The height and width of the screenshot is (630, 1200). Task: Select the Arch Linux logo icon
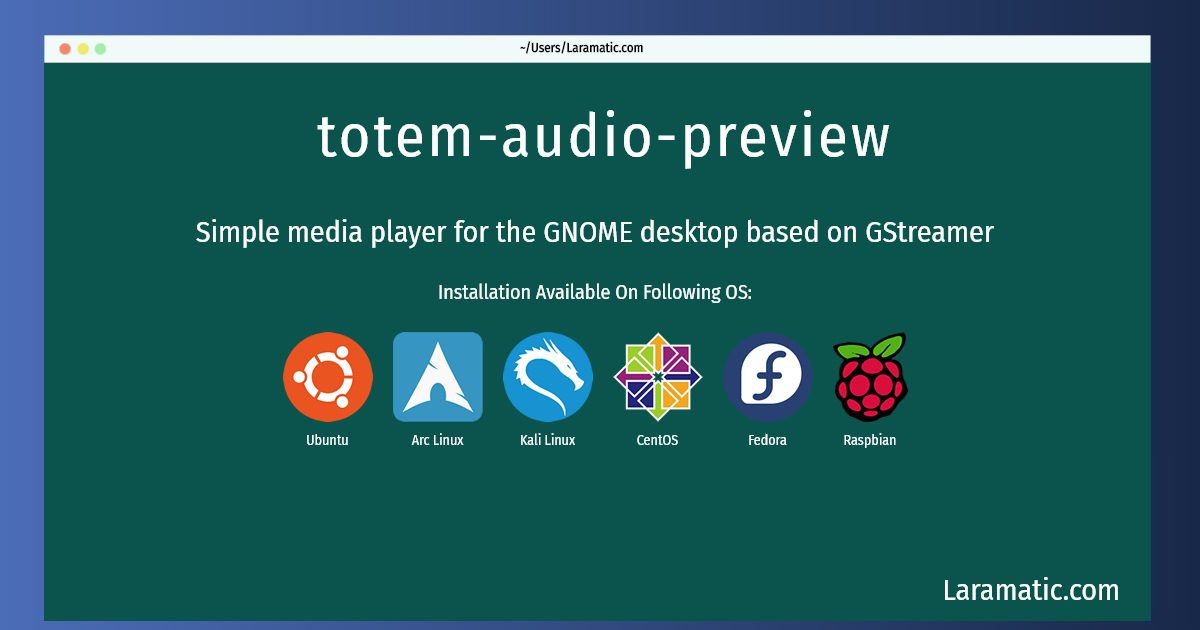[x=438, y=377]
